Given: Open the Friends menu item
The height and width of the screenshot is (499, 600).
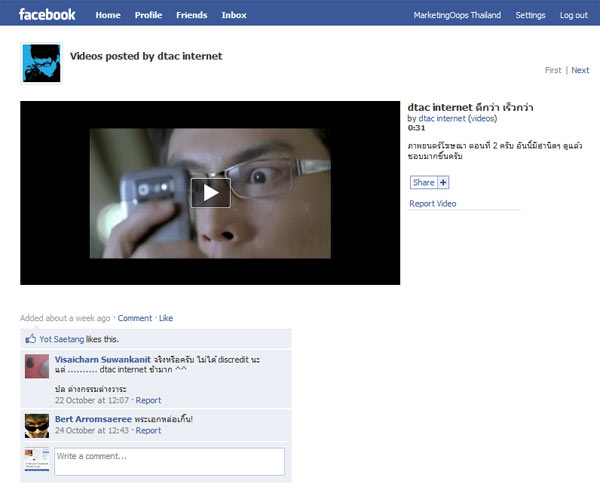Looking at the screenshot, I should (x=191, y=15).
